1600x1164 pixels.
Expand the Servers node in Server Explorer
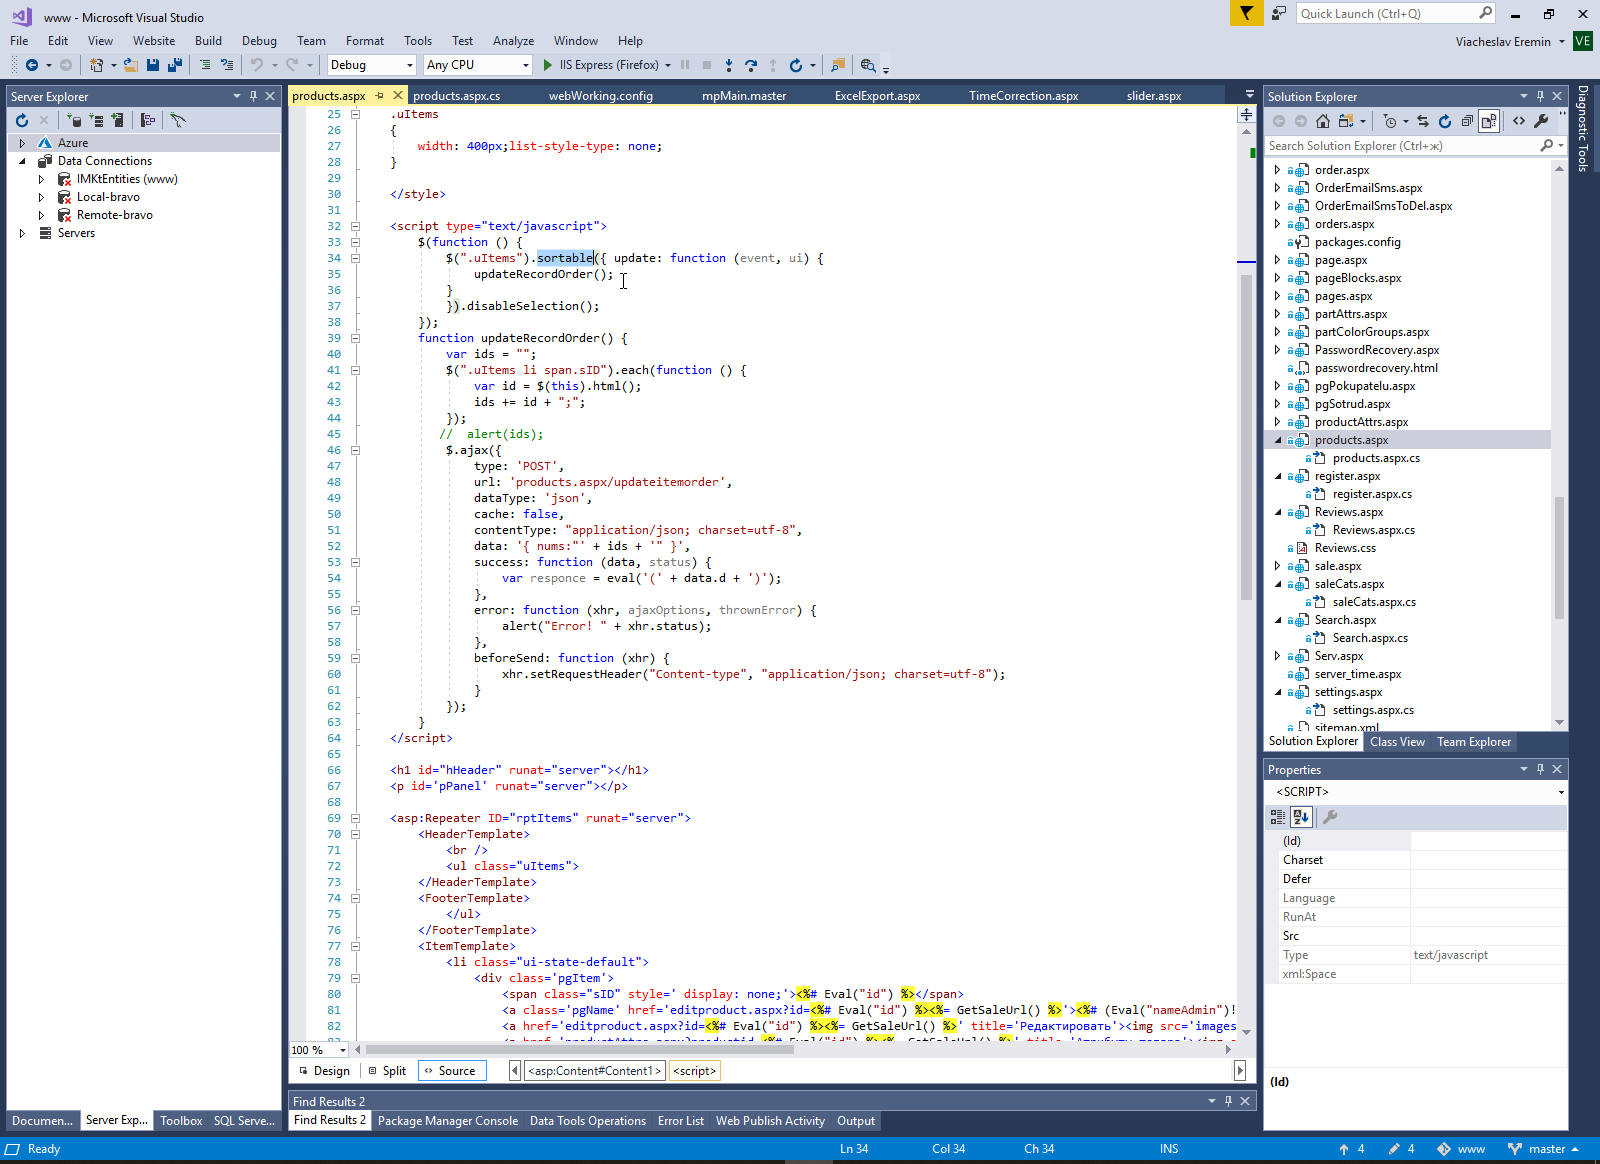(22, 233)
